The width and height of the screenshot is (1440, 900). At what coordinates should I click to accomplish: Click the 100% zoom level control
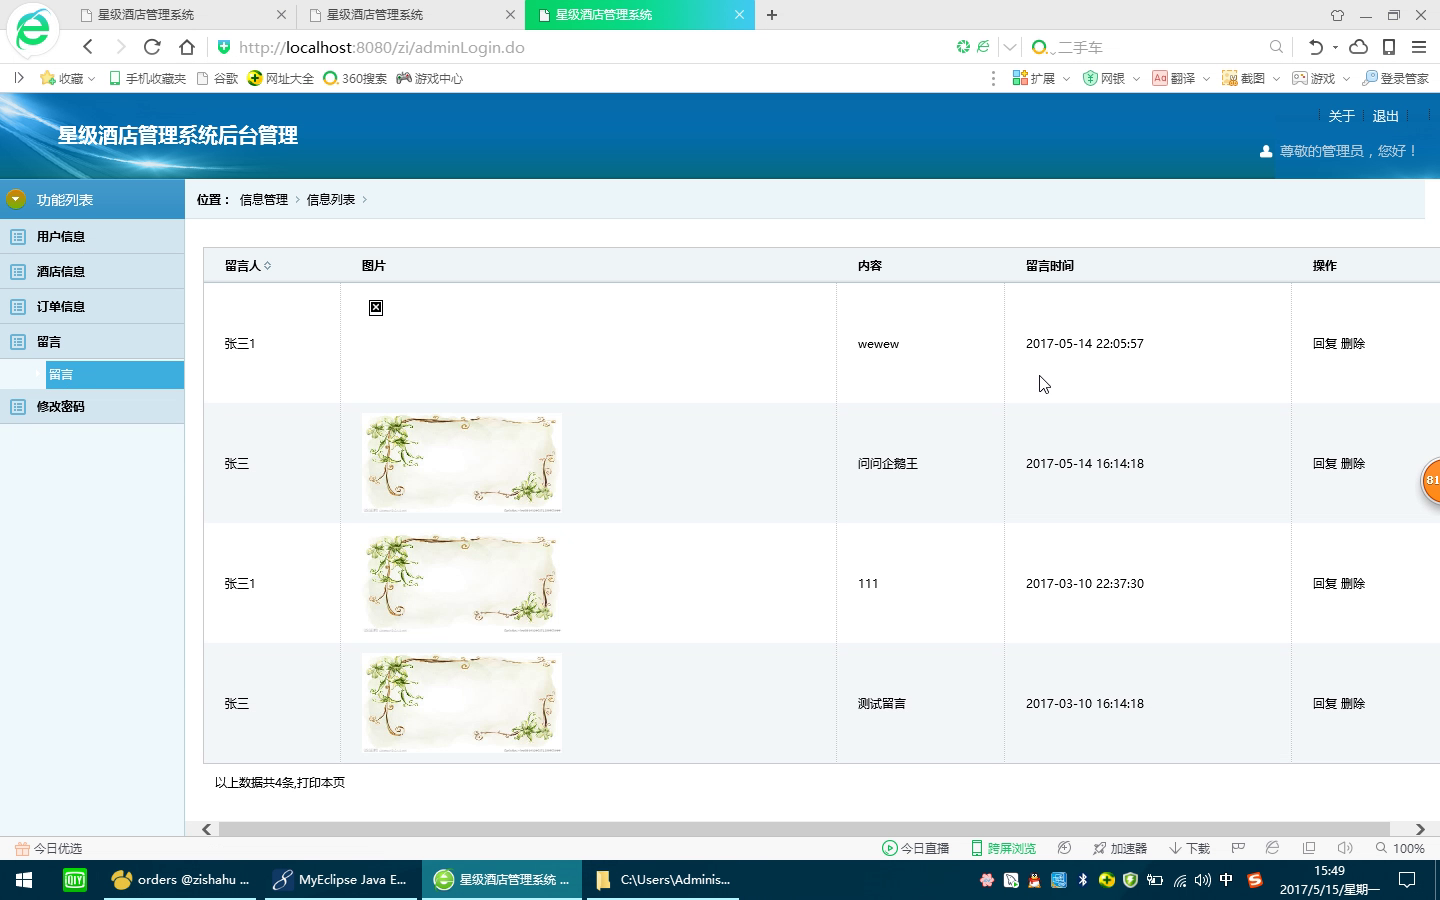coord(1400,848)
